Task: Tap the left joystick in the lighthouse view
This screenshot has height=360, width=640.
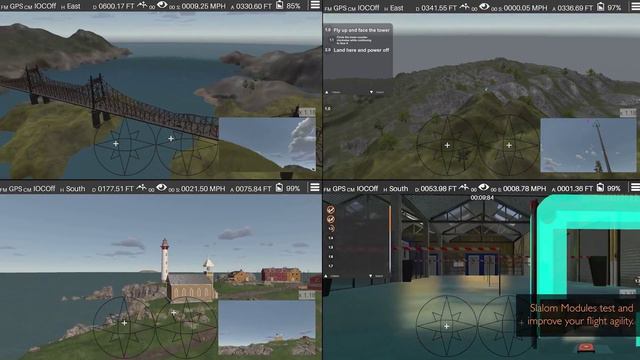Action: (x=124, y=327)
